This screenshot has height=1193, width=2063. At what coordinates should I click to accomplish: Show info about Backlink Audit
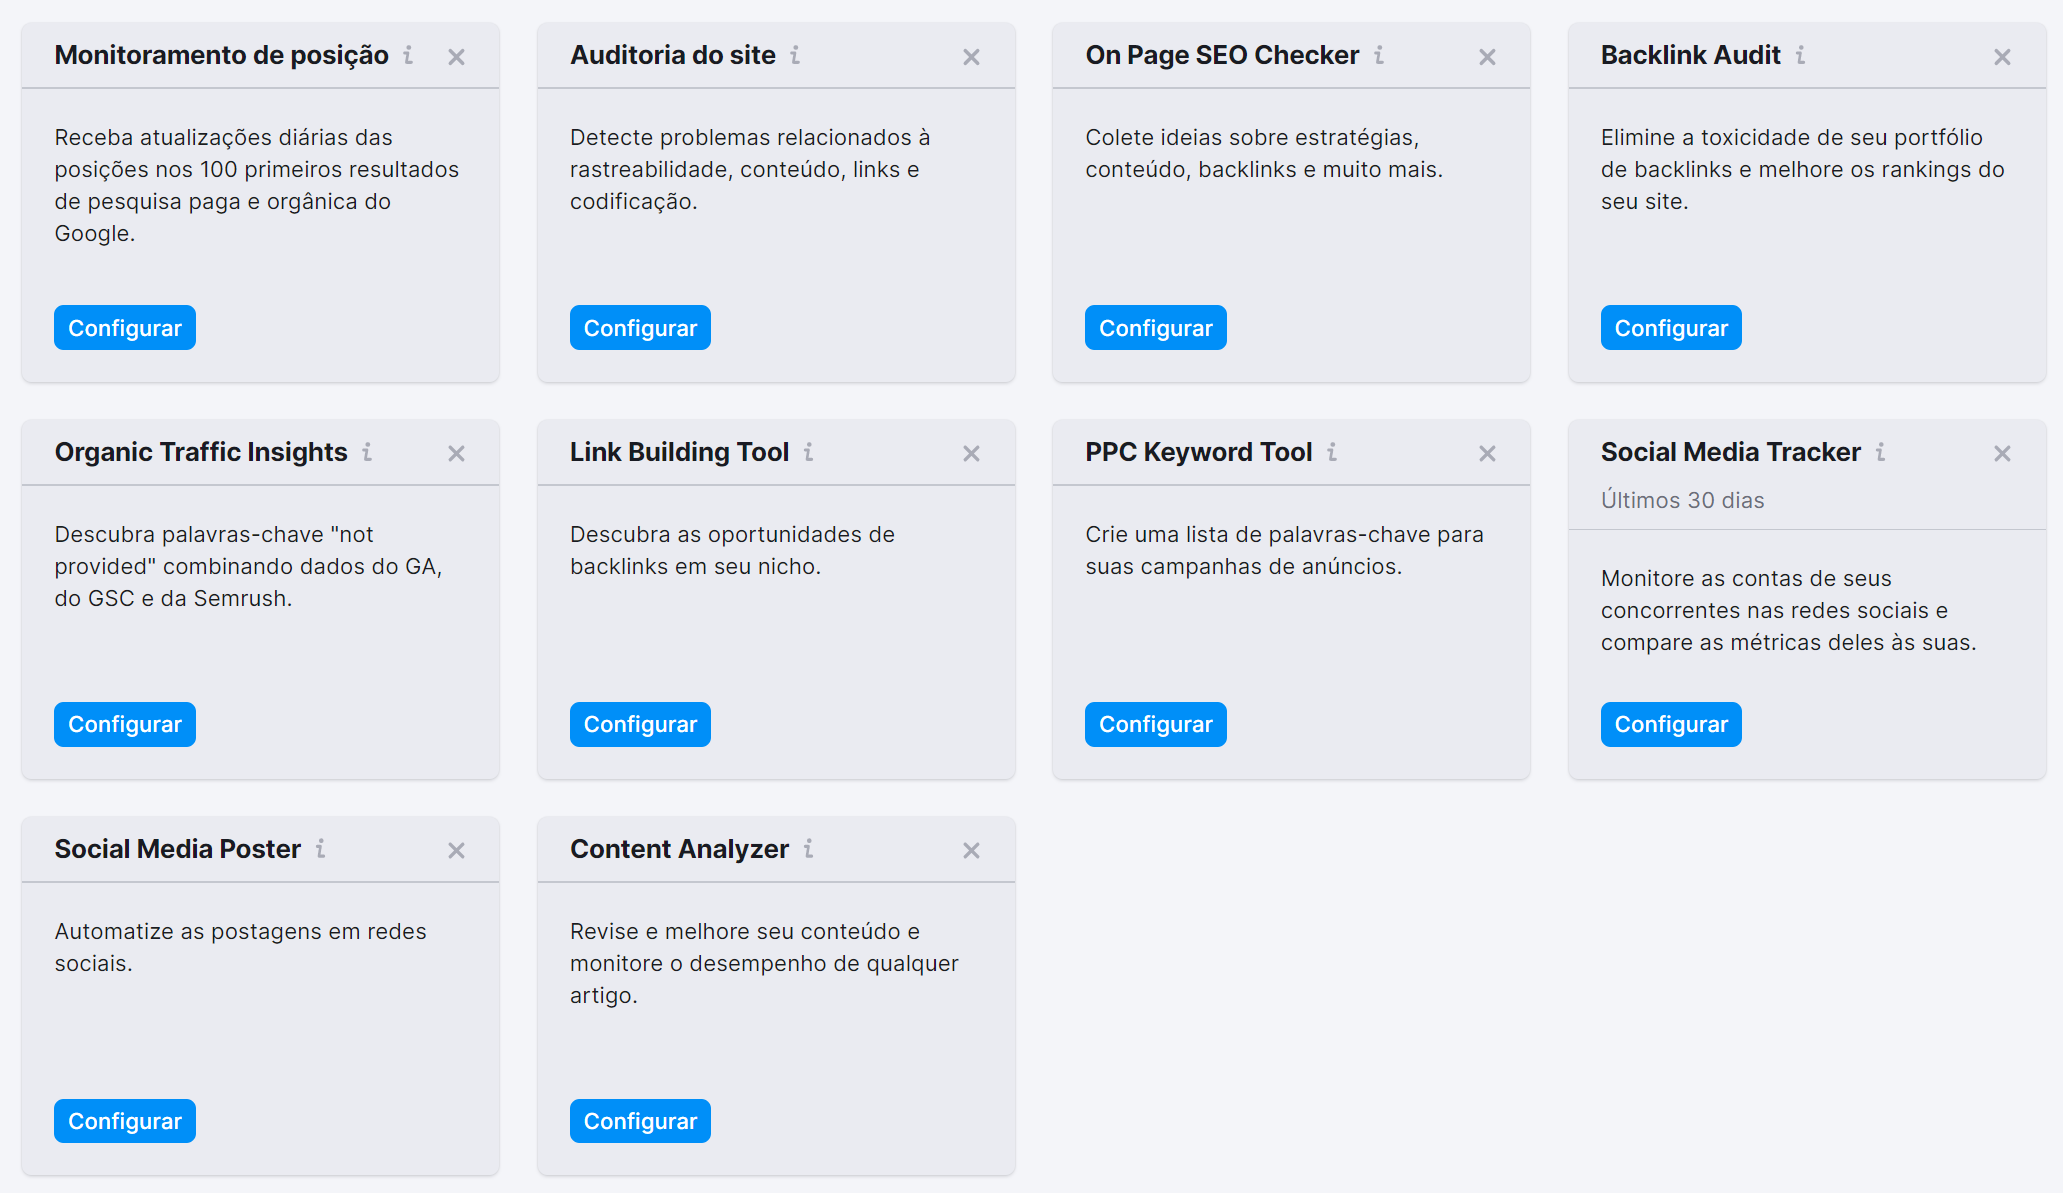coord(1802,57)
